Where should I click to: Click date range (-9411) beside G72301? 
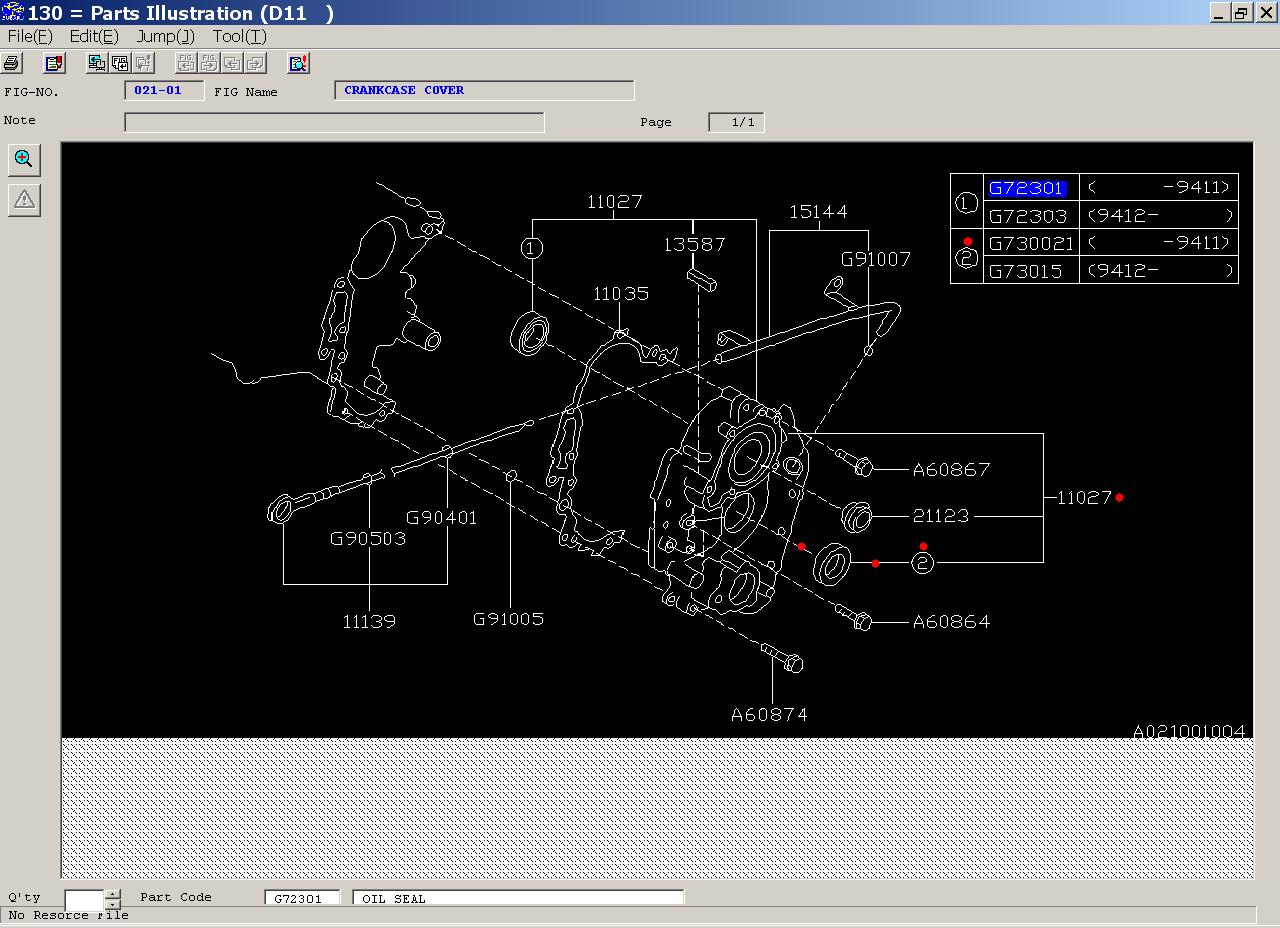1159,188
